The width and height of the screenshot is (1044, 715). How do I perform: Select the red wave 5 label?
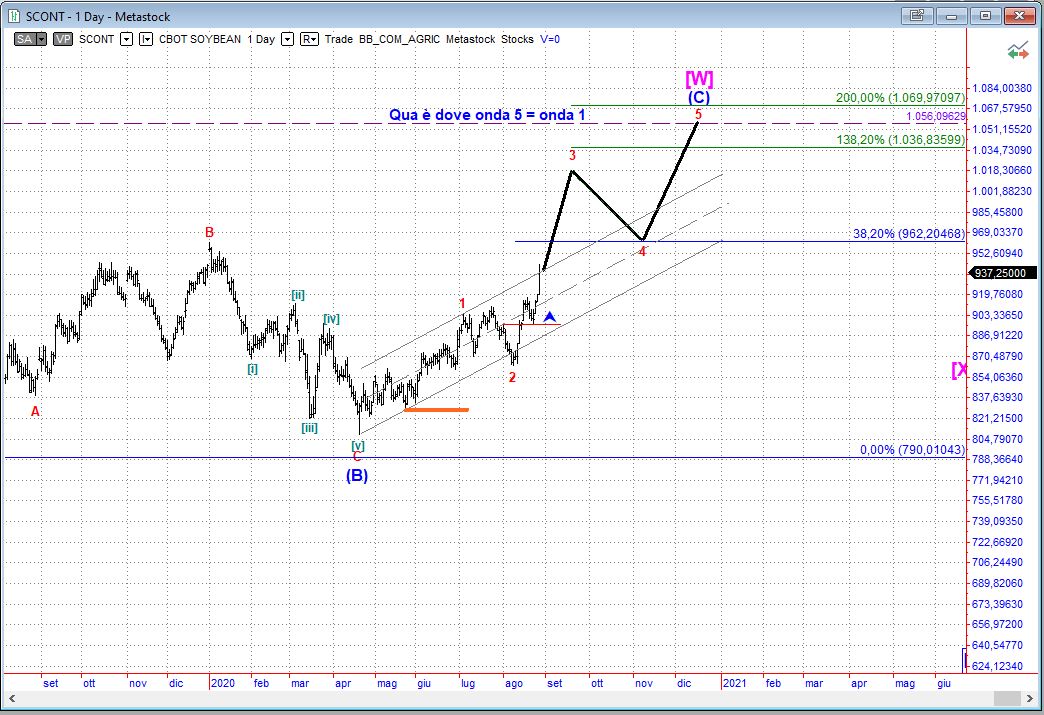pyautogui.click(x=698, y=115)
